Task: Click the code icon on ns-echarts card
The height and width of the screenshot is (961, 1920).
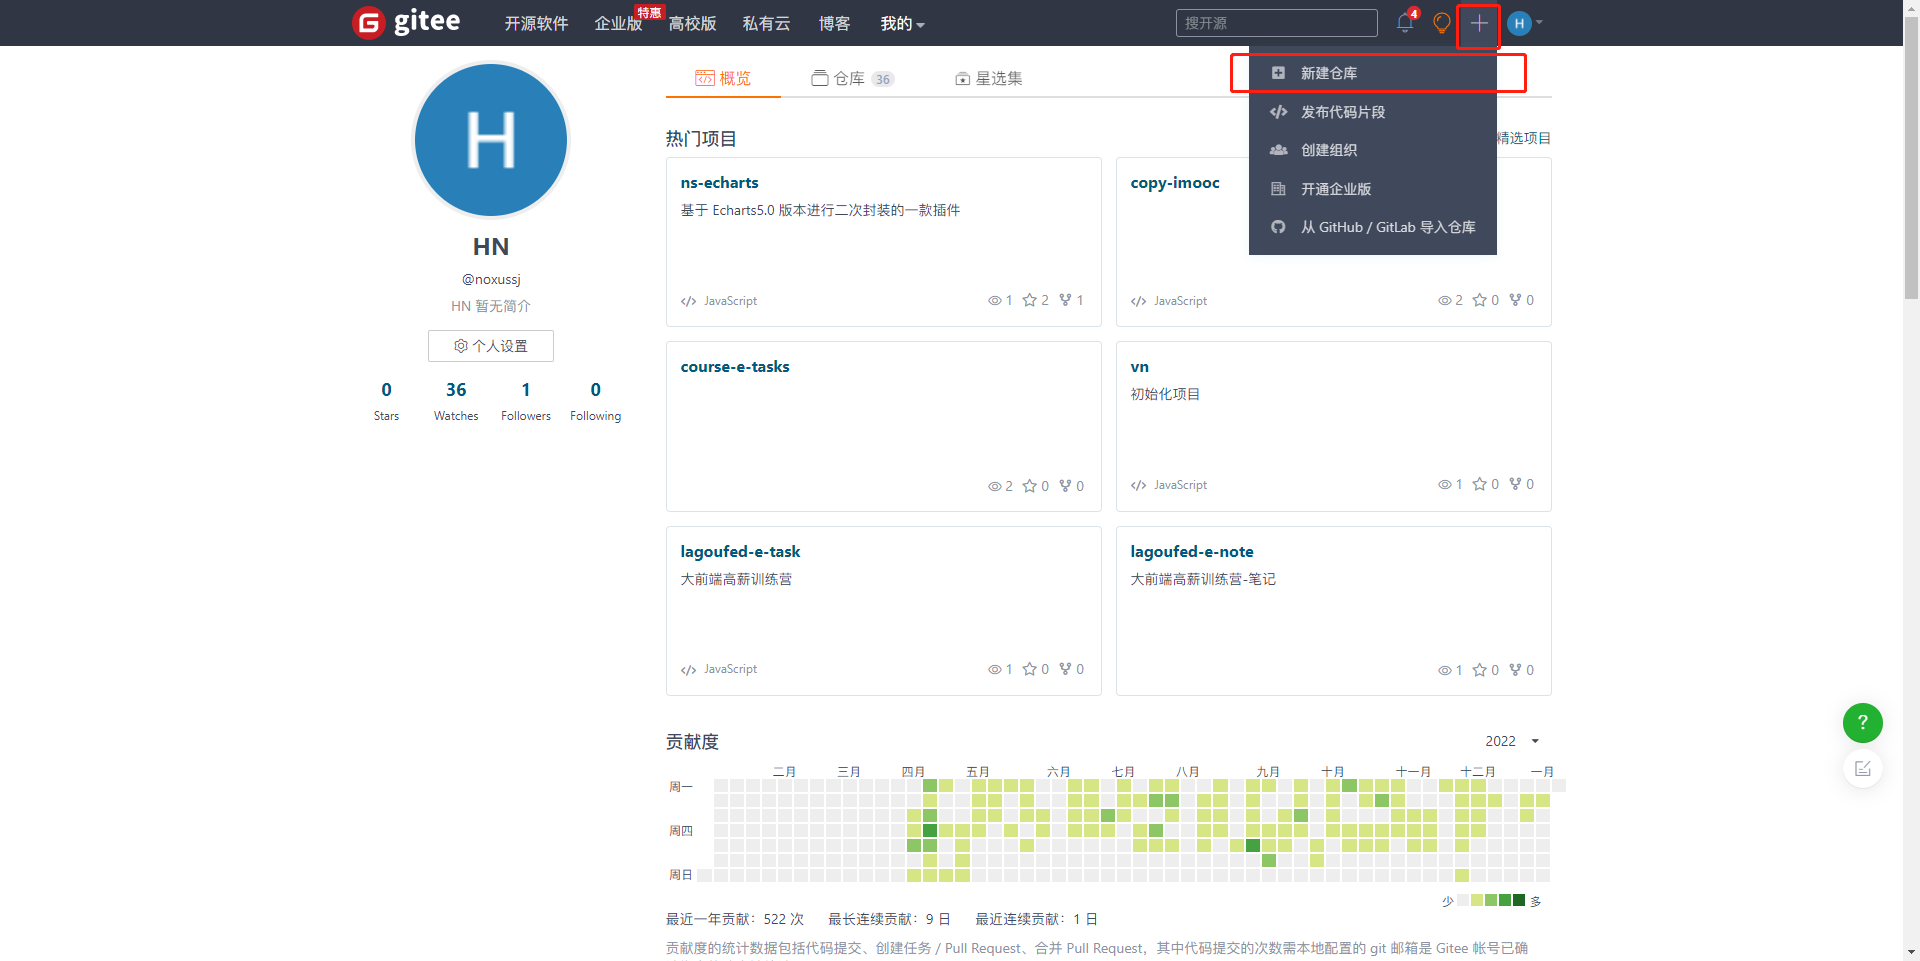Action: point(688,301)
